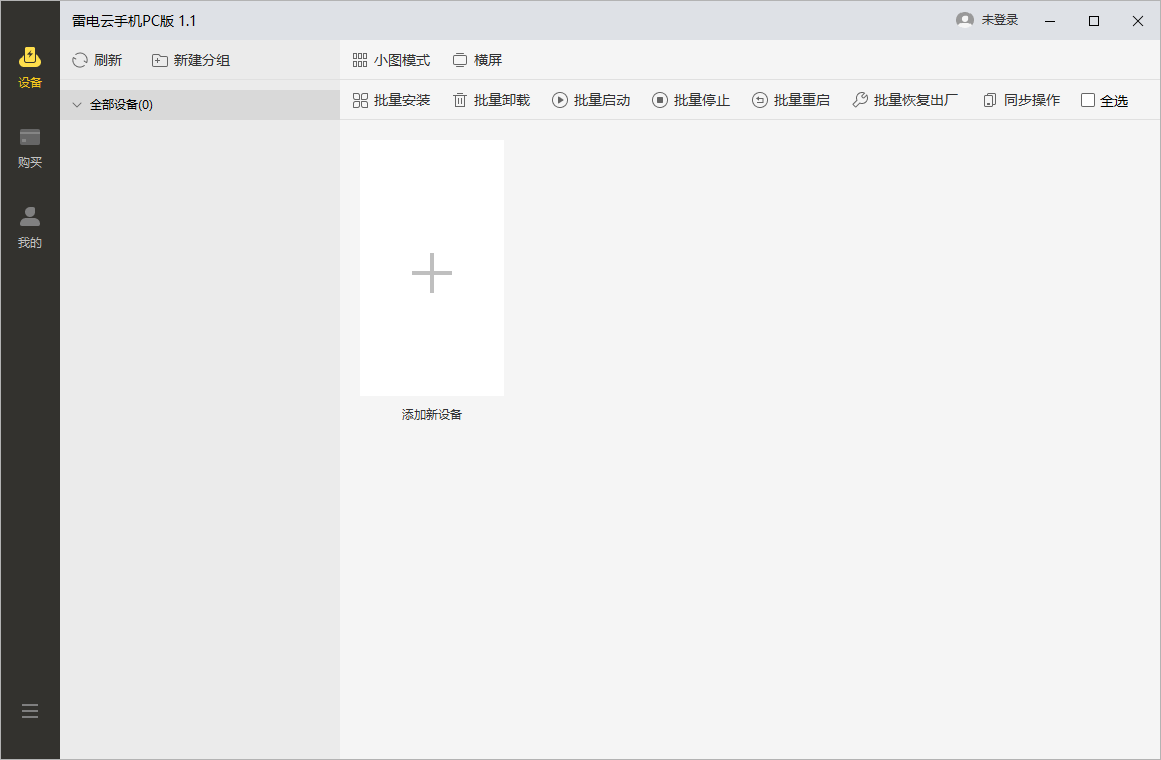Switch to 小图模式 small thumbnail mode
This screenshot has height=760, width=1161.
[392, 60]
